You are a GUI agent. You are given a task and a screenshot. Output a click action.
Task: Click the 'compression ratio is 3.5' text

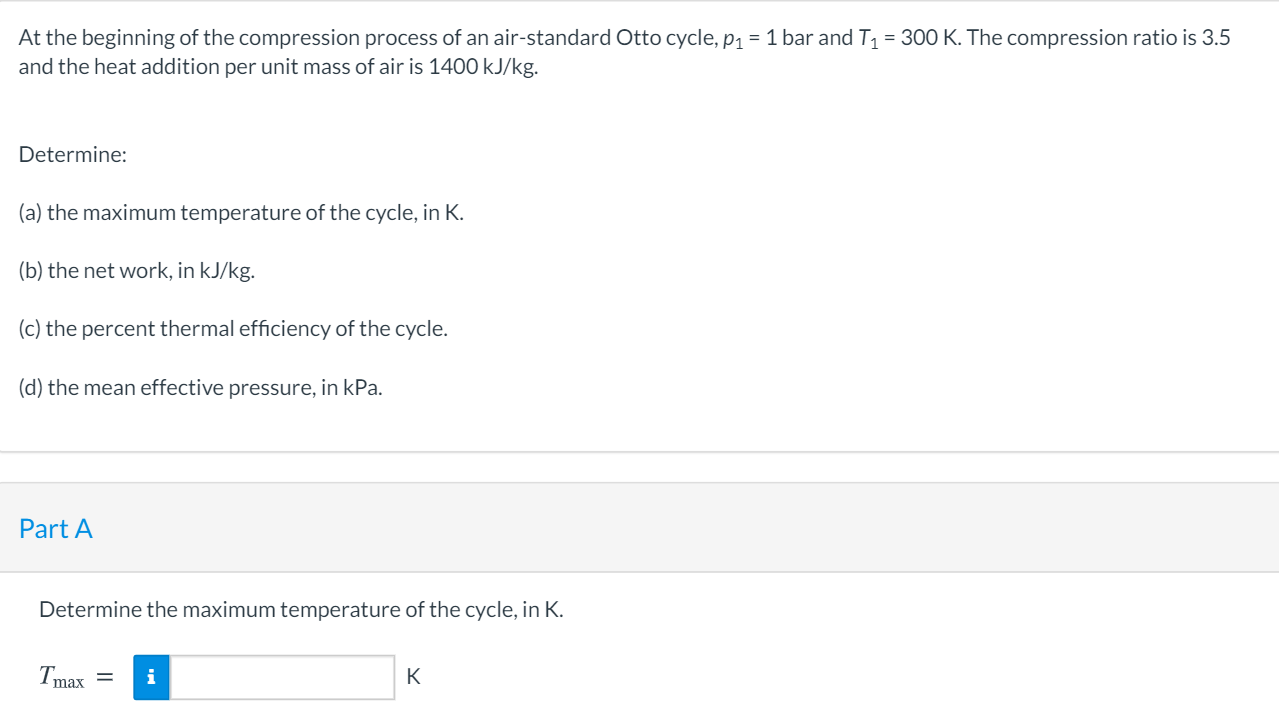click(x=1119, y=39)
